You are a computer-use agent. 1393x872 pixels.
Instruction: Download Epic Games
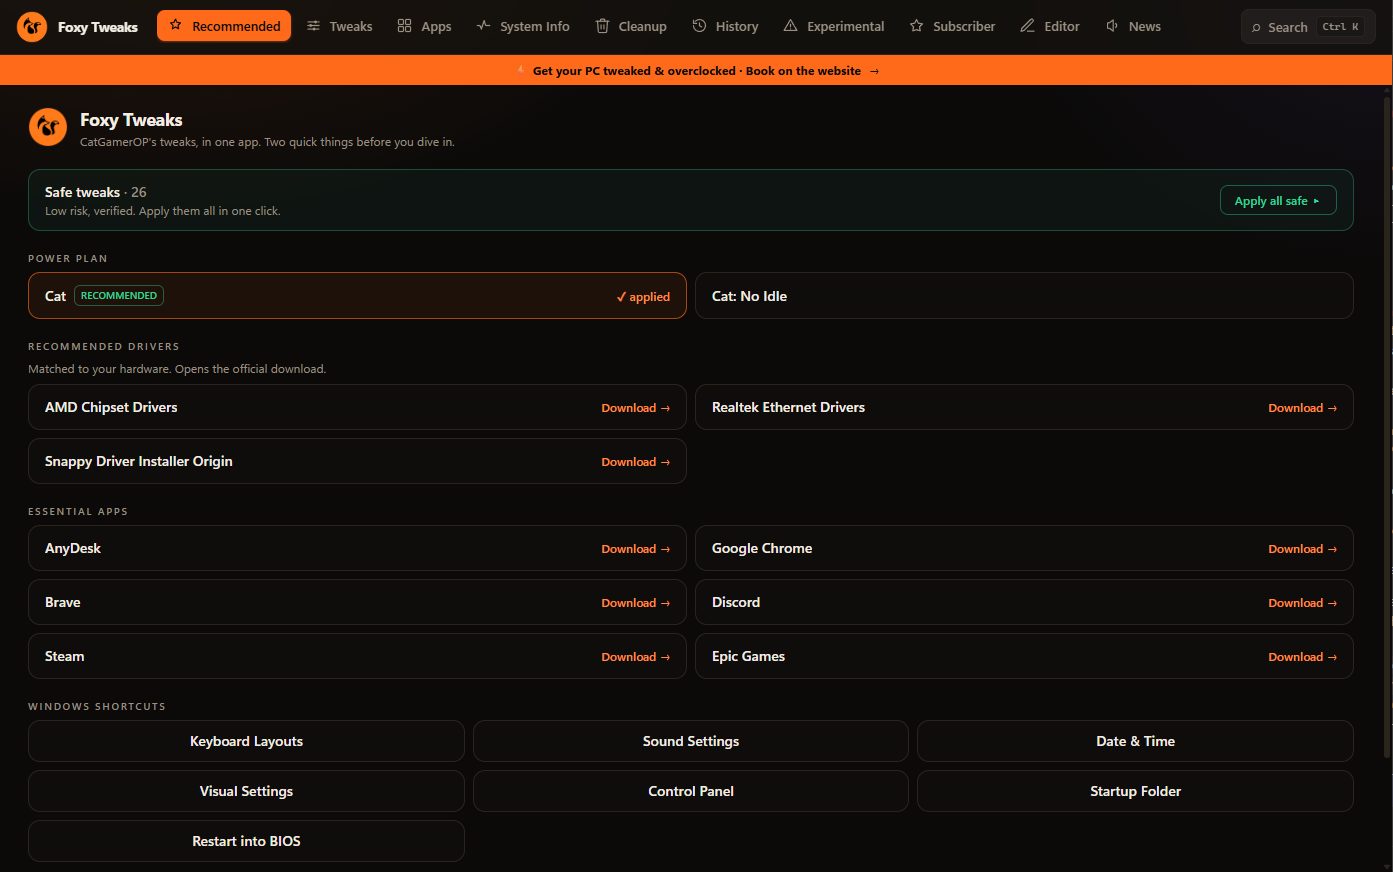pyautogui.click(x=1302, y=657)
